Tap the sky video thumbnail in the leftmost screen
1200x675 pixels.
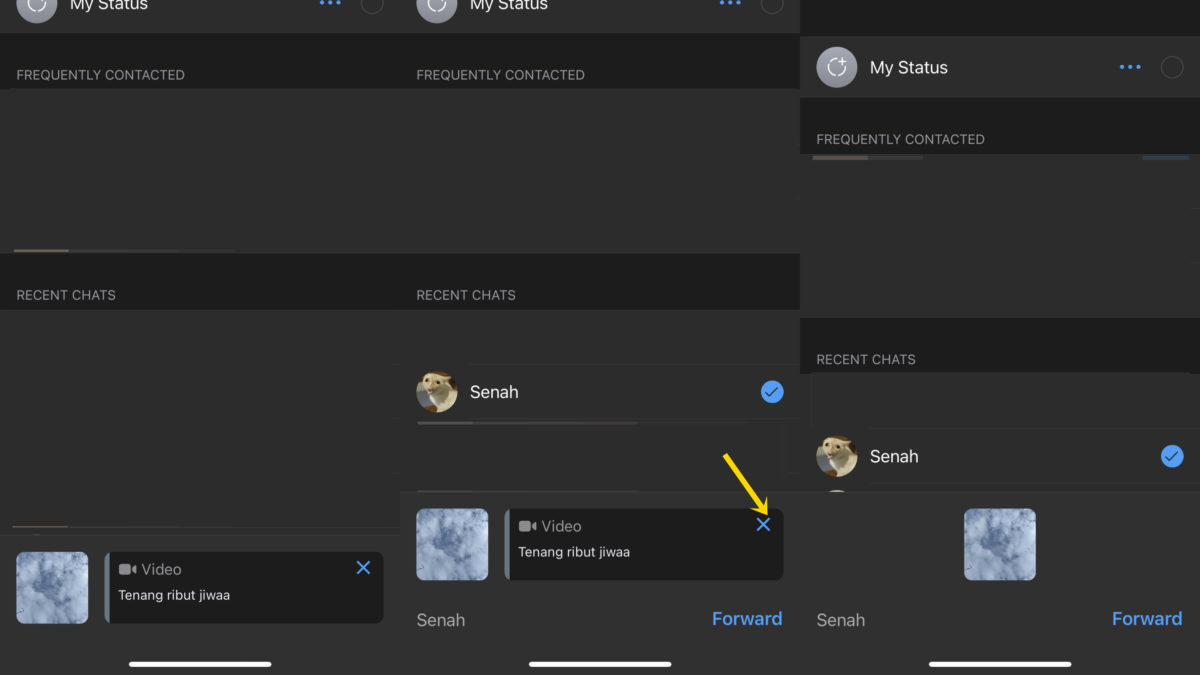tap(52, 588)
